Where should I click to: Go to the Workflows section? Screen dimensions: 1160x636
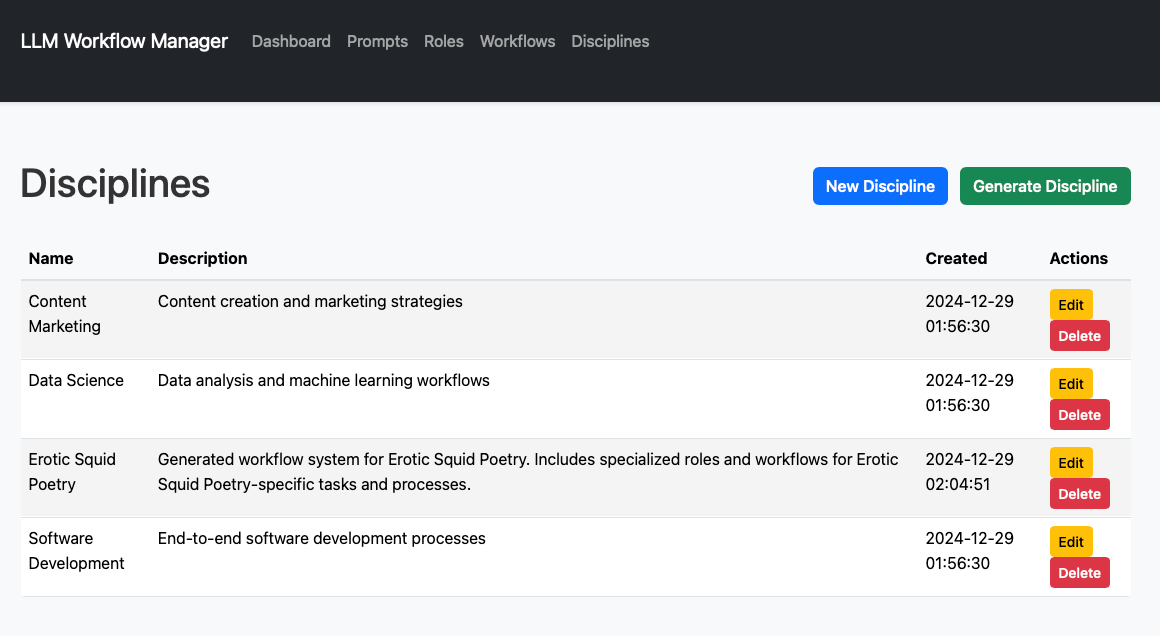tap(517, 41)
